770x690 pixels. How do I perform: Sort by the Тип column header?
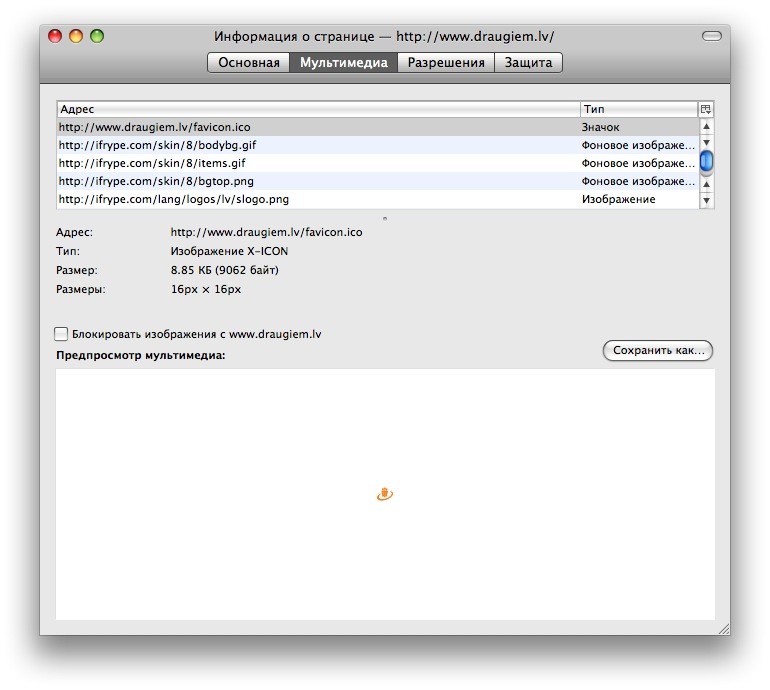pos(639,109)
